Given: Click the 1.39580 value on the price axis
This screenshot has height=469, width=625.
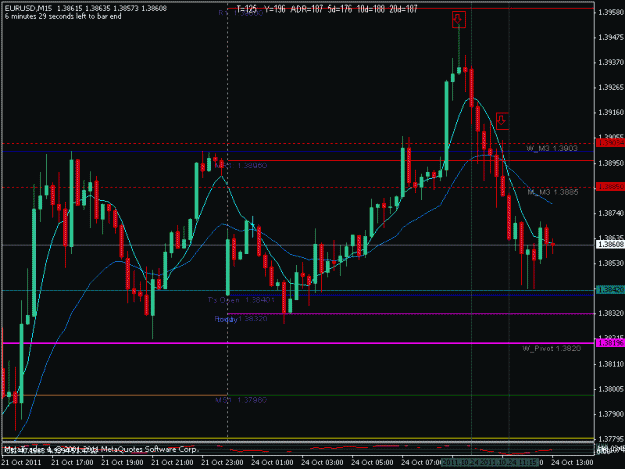Looking at the screenshot, I should click(611, 12).
